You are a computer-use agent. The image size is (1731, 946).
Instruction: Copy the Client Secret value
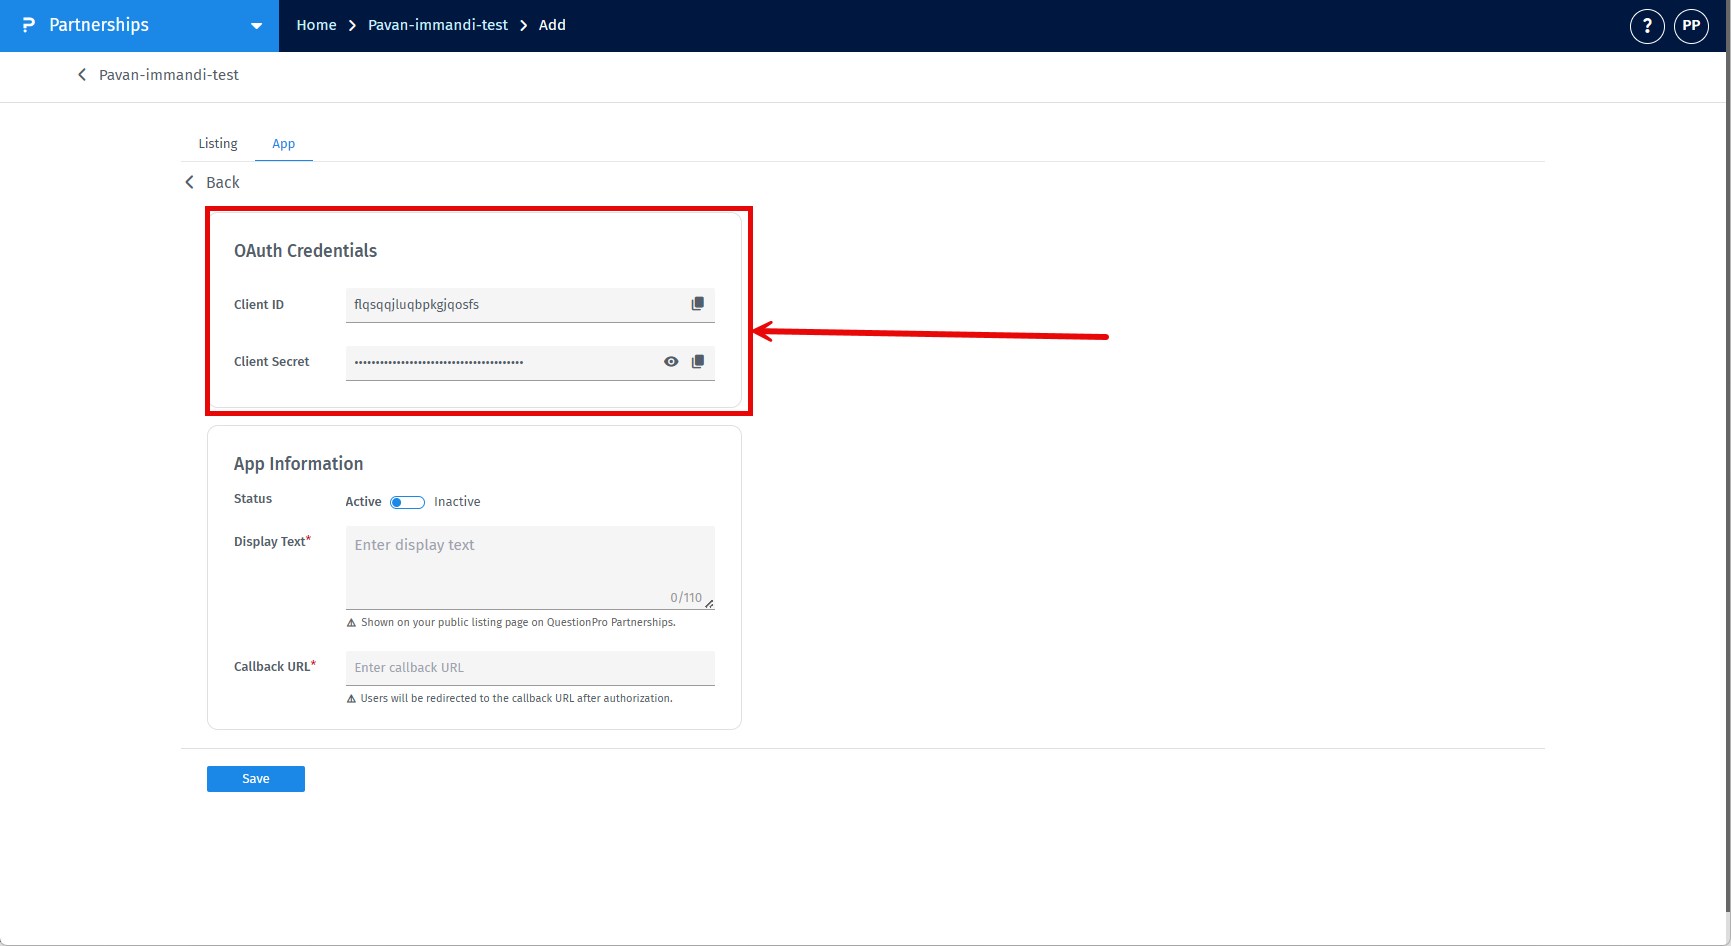[x=698, y=362]
